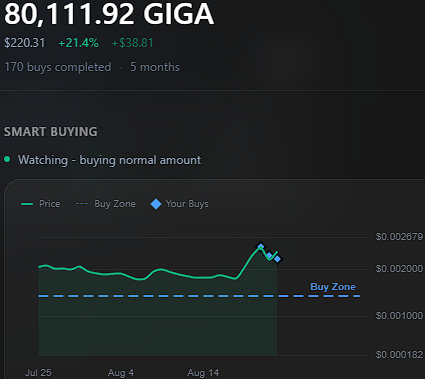The image size is (425, 379).
Task: Click the blue diamond Your Buys legend icon
Action: click(x=156, y=204)
